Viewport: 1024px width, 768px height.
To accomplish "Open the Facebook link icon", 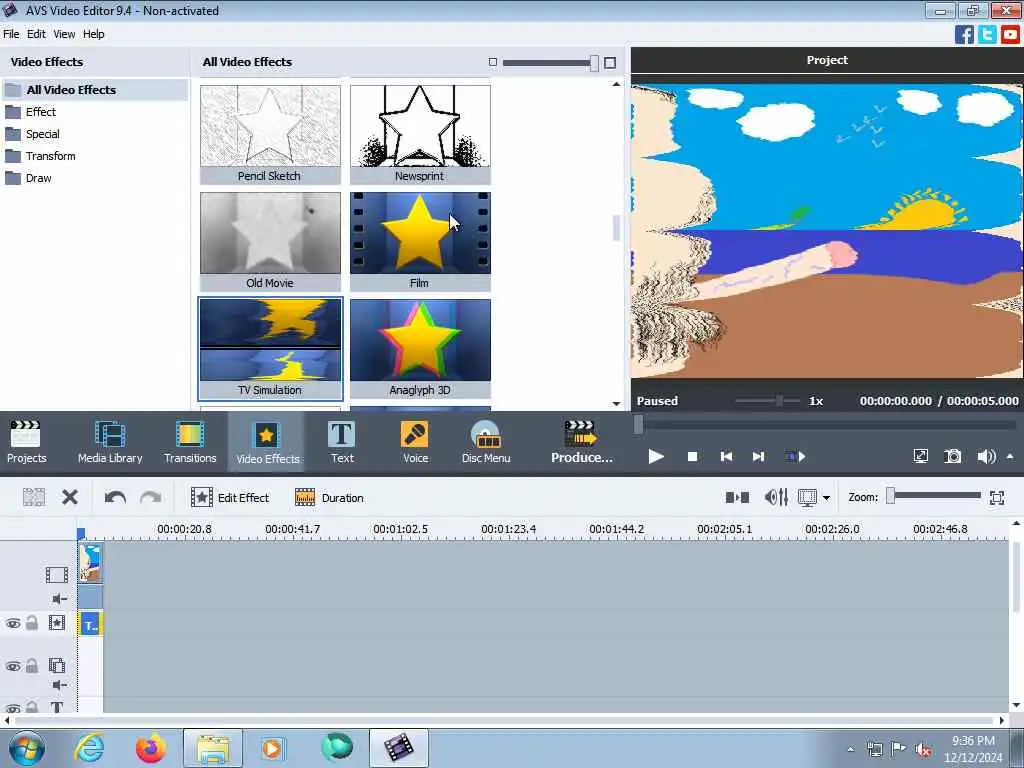I will coord(964,34).
